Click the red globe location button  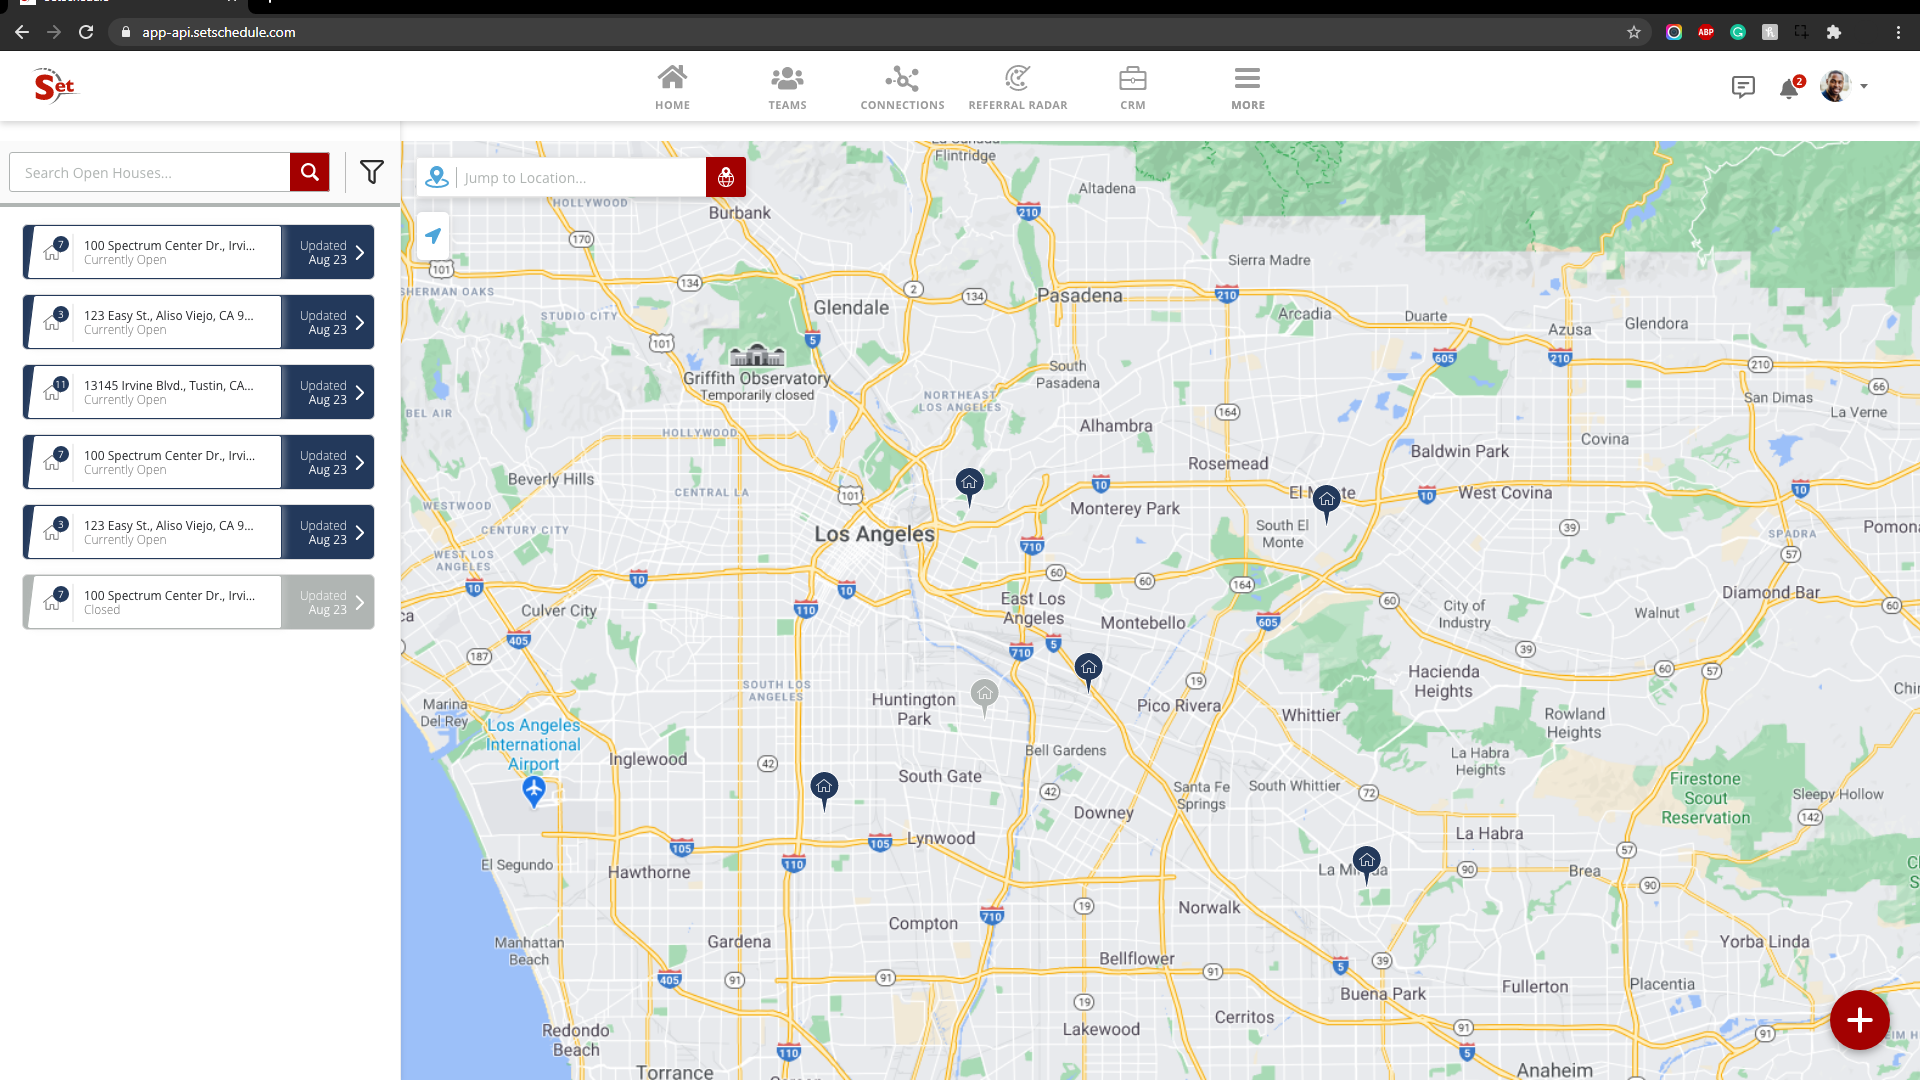(x=726, y=178)
